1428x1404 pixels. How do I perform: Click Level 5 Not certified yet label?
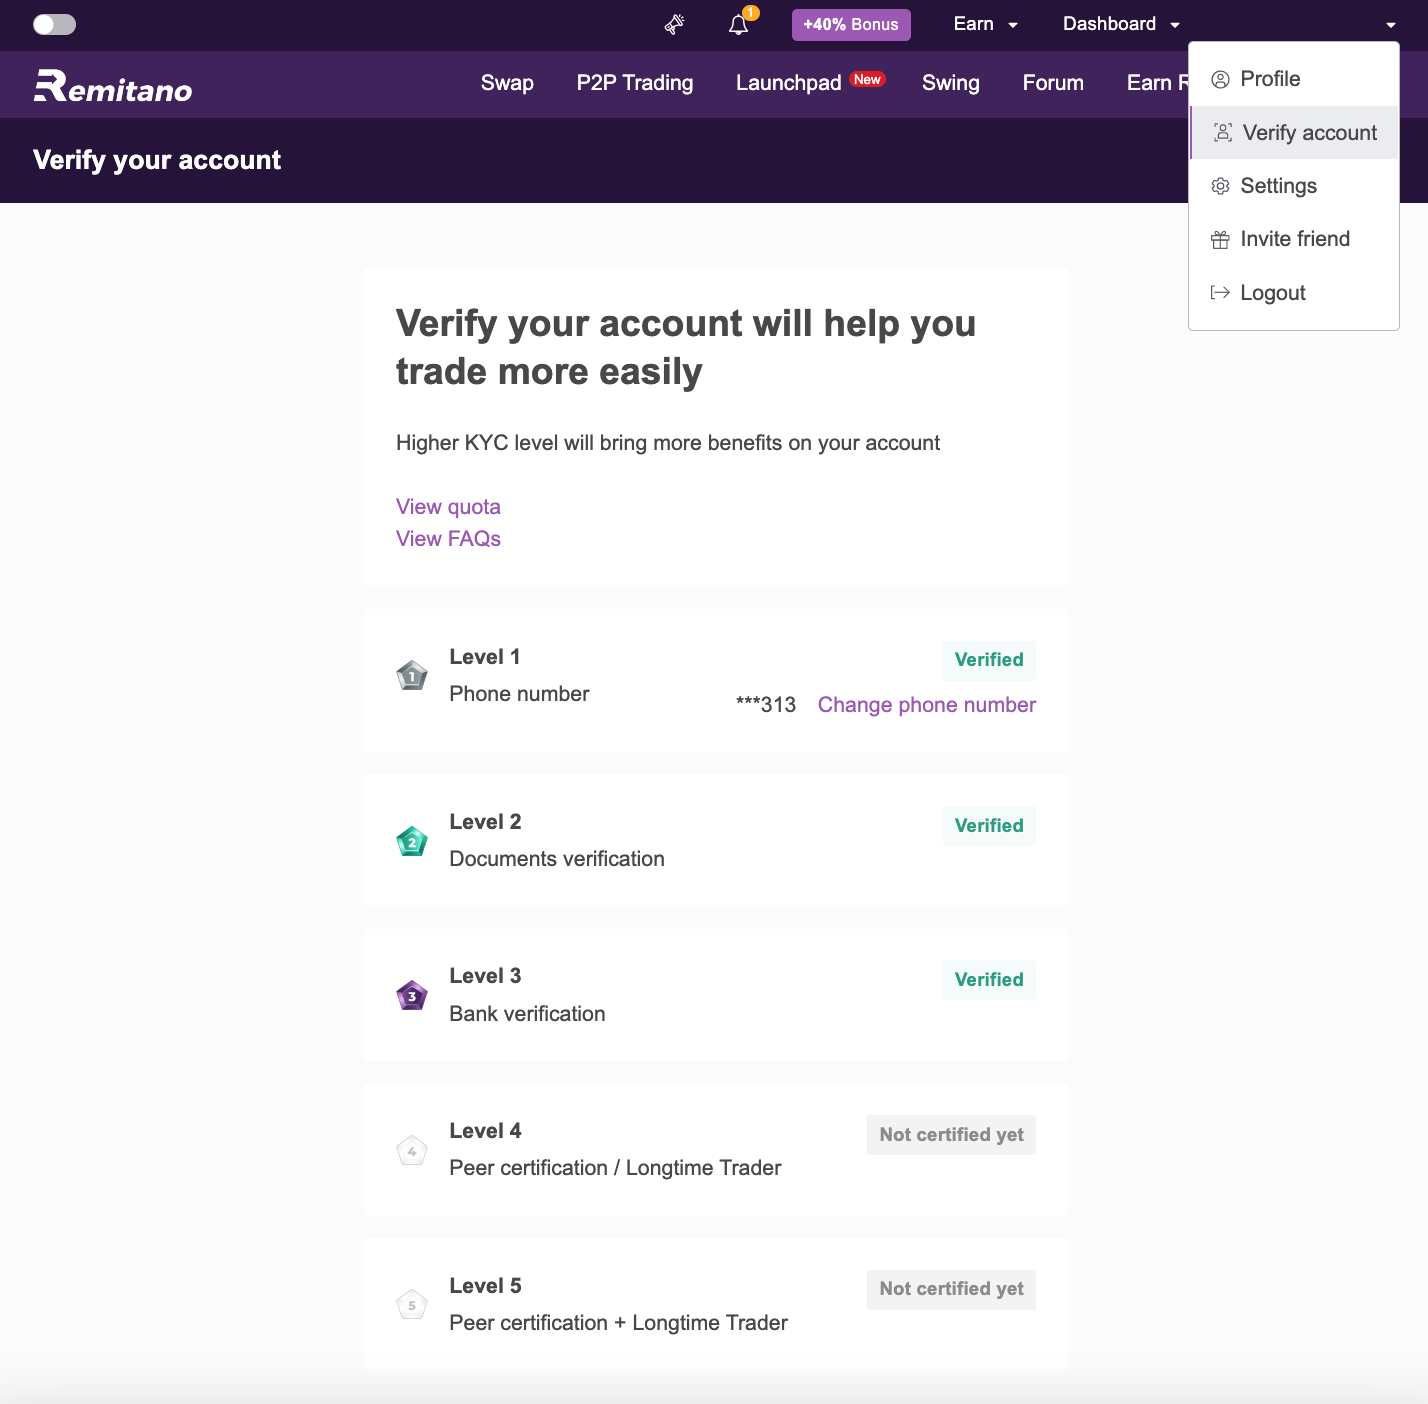click(x=951, y=1289)
